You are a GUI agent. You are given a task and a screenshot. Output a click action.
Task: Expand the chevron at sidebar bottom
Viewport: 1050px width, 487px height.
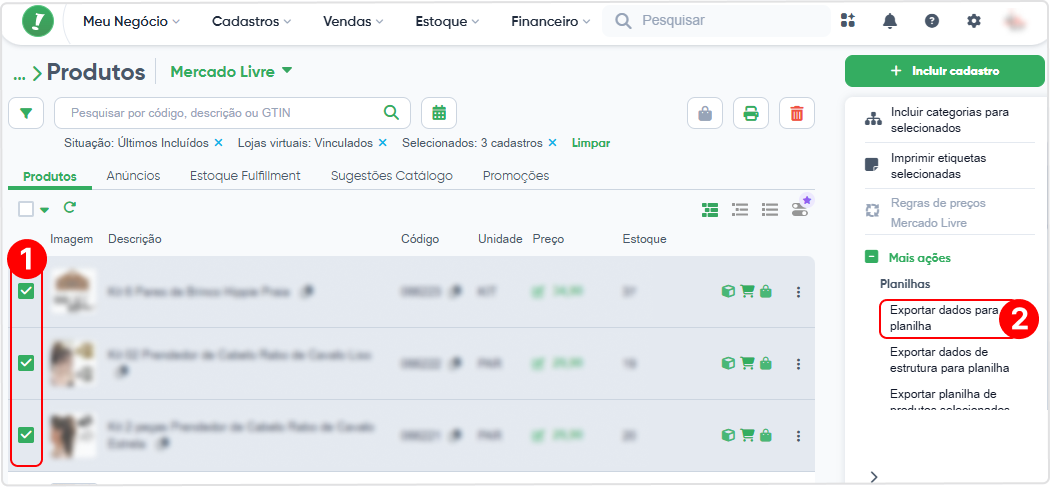[874, 476]
